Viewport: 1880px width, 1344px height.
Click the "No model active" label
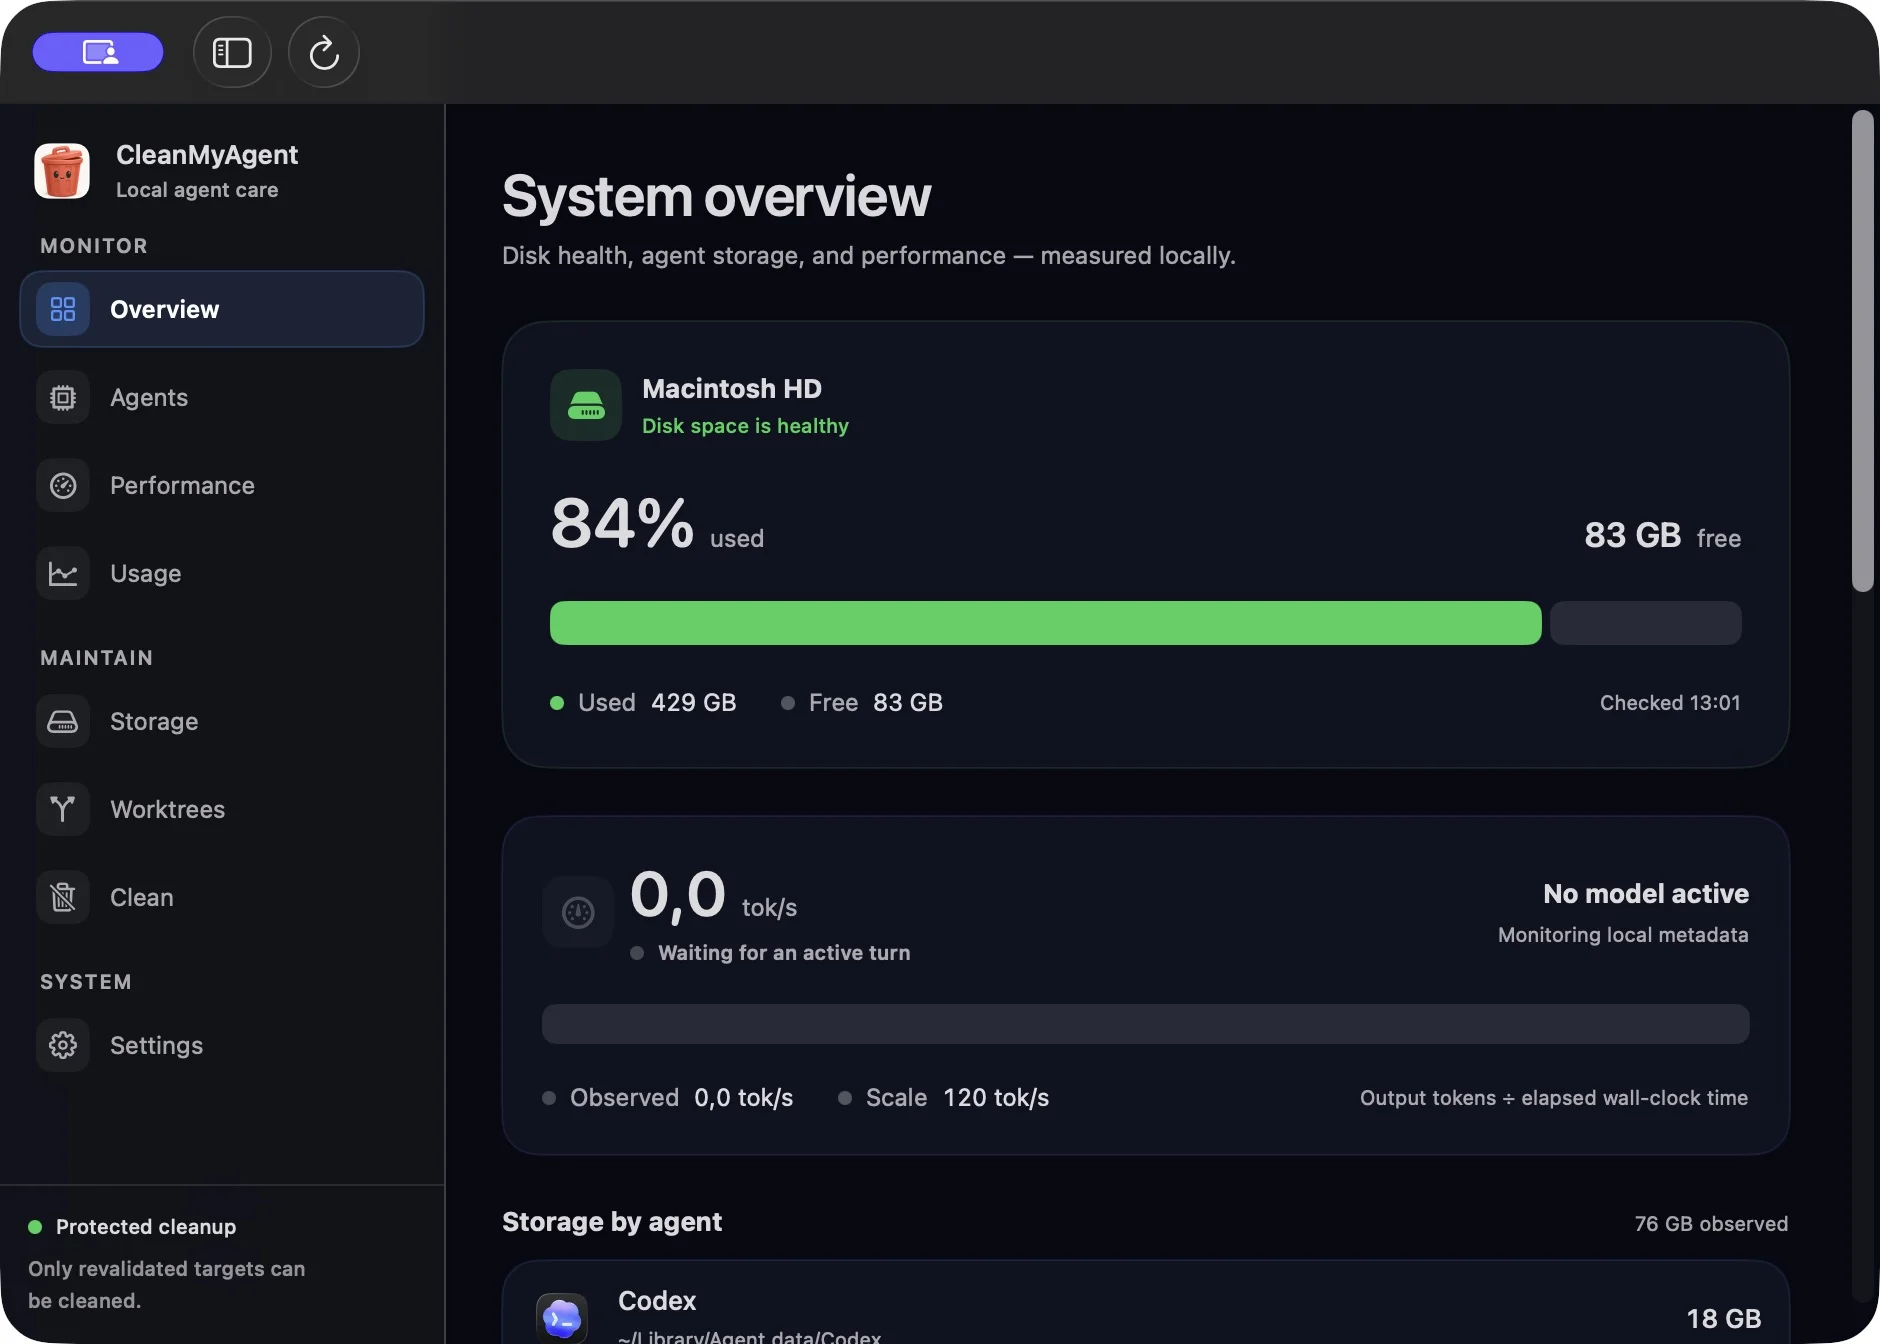(x=1646, y=893)
